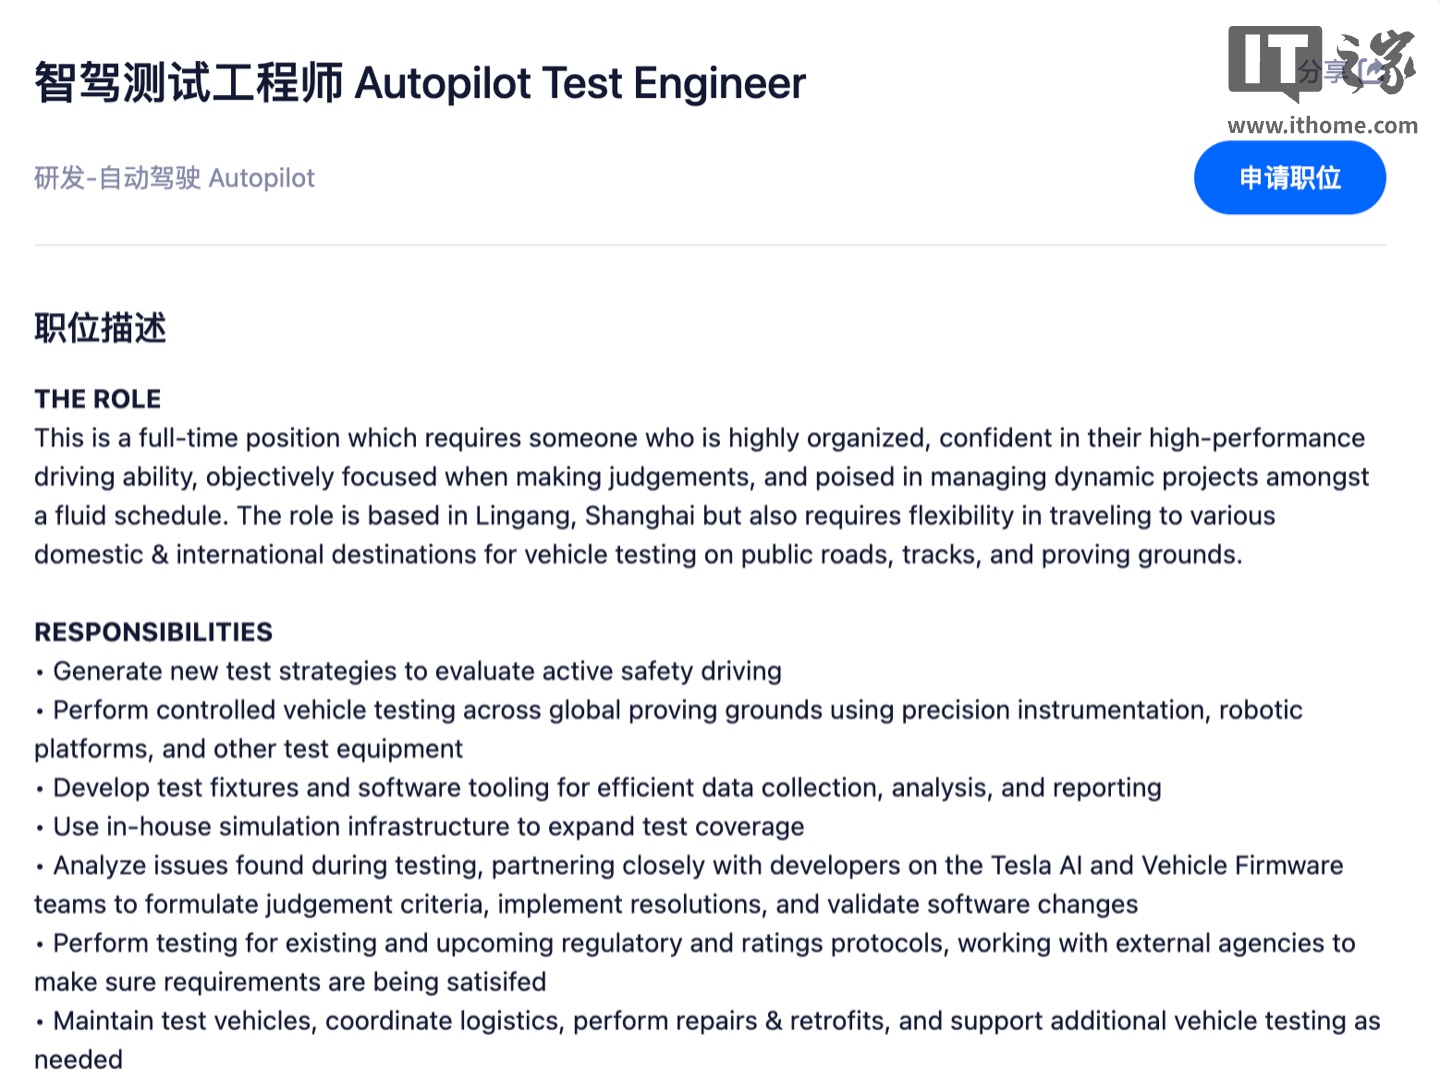Viewport: 1440px width, 1090px height.
Task: Click the "Develop test fixtures" bullet
Action: [x=606, y=788]
